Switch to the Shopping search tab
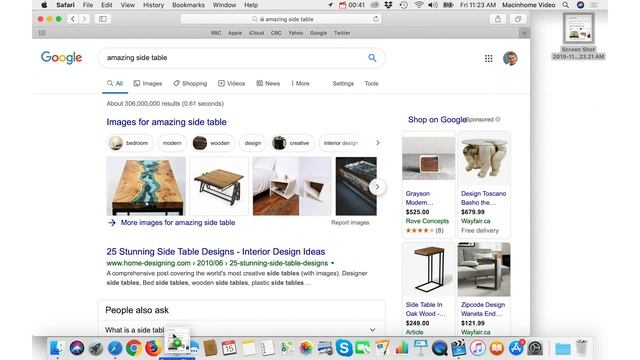 (x=190, y=84)
